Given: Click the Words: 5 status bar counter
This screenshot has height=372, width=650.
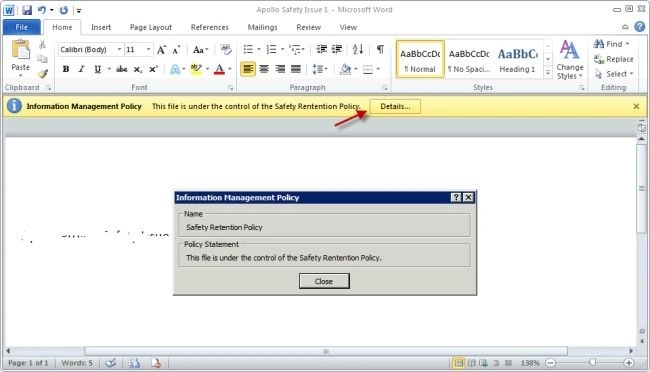Looking at the screenshot, I should point(77,363).
